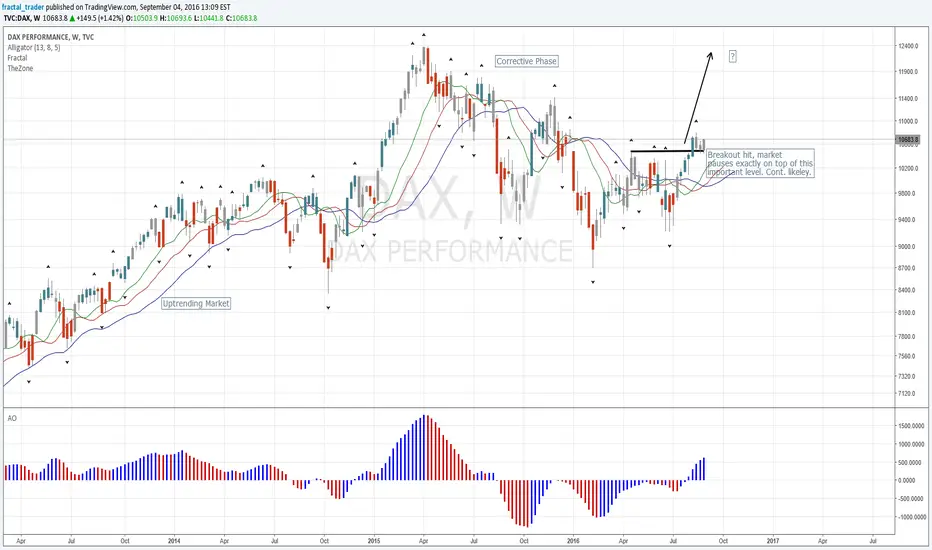Click the "9000.0" price axis label
The height and width of the screenshot is (550, 932).
[x=906, y=246]
